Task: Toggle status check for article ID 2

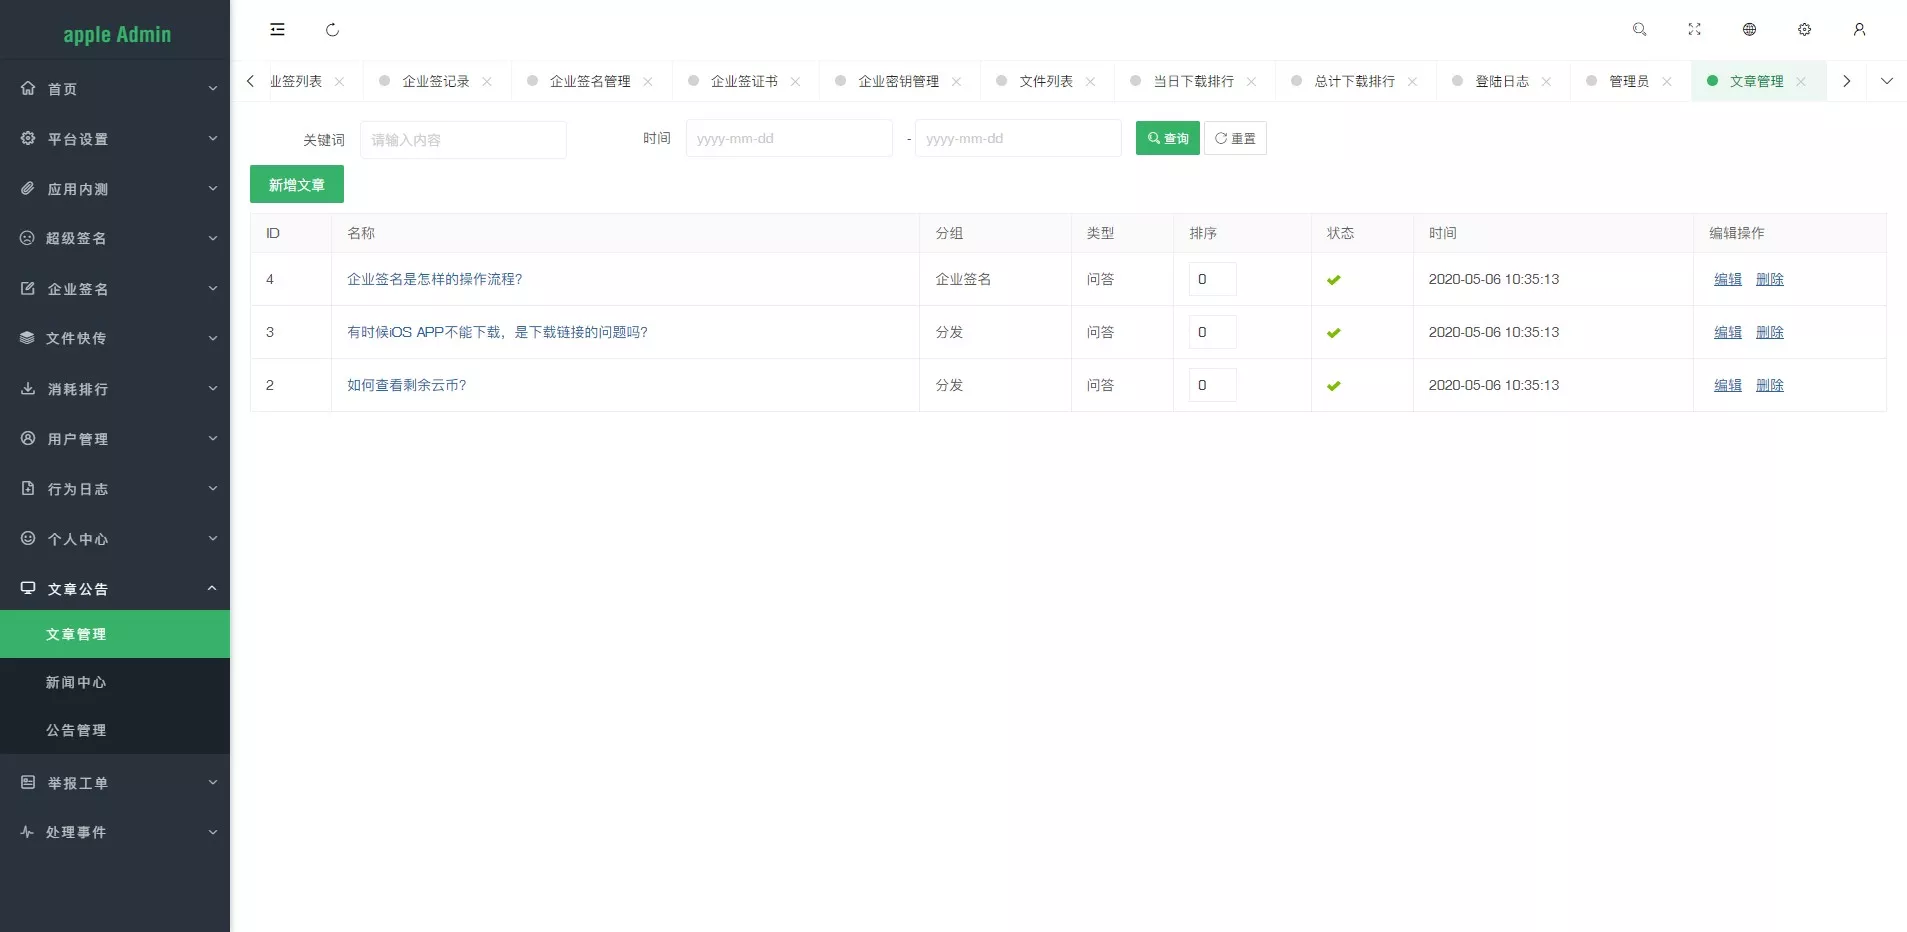Action: tap(1334, 385)
